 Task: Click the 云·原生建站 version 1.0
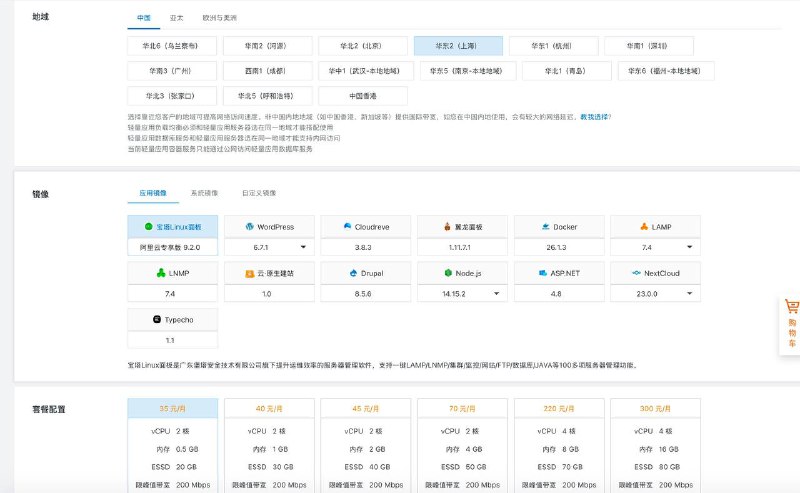pos(269,293)
